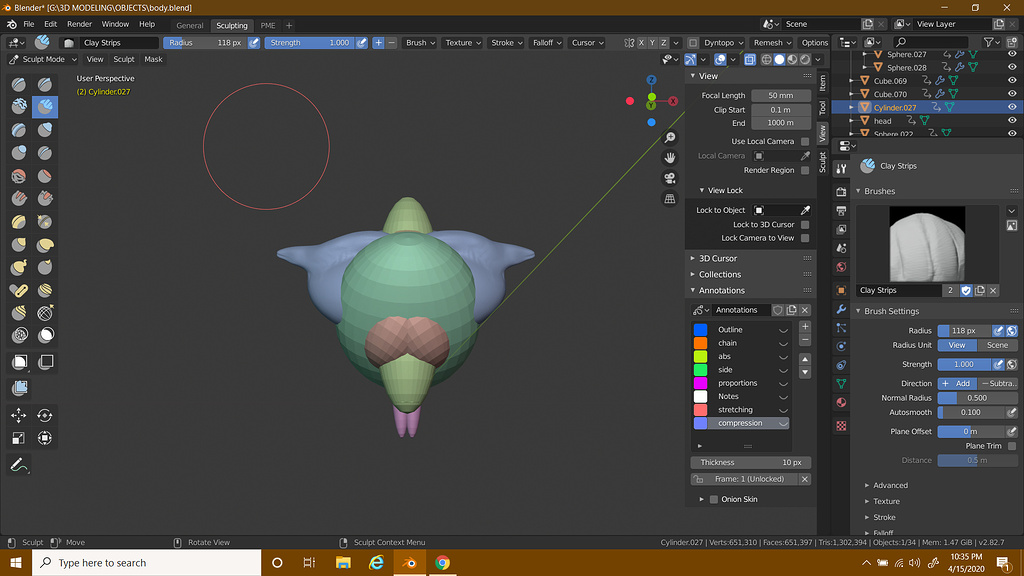
Task: Move annotation layer up
Action: (x=805, y=359)
